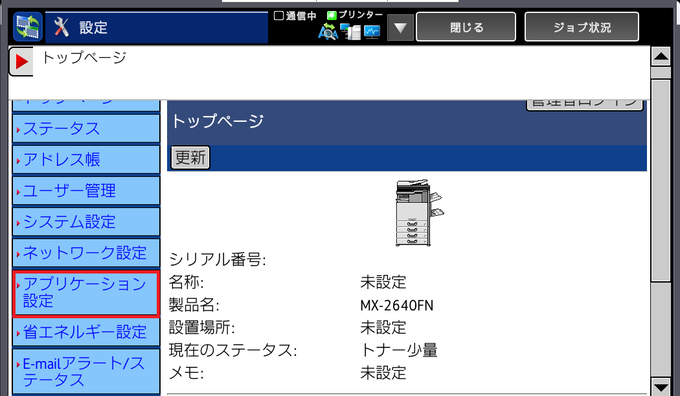Click the MX-2640FN printer image
The height and width of the screenshot is (396, 680).
click(419, 213)
